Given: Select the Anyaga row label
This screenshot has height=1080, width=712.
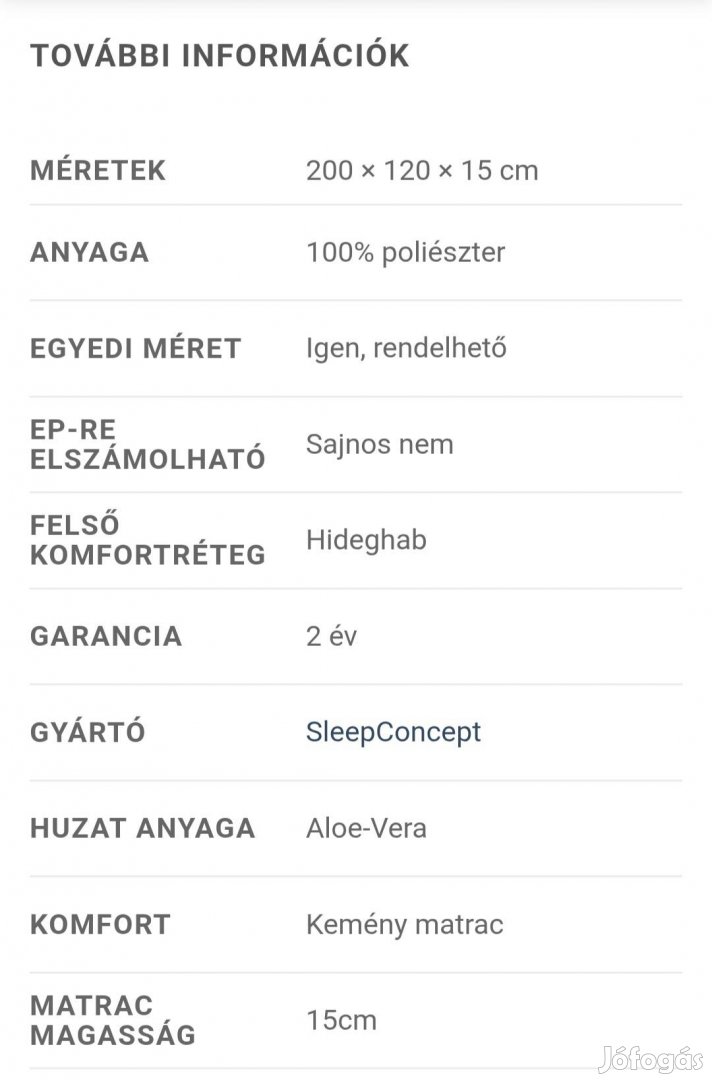Looking at the screenshot, I should click(90, 252).
